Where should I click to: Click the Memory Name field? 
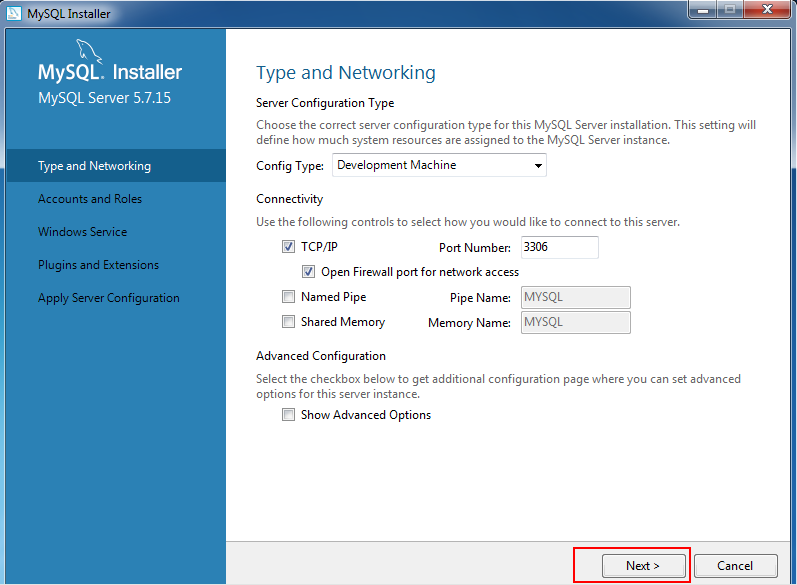coord(575,322)
